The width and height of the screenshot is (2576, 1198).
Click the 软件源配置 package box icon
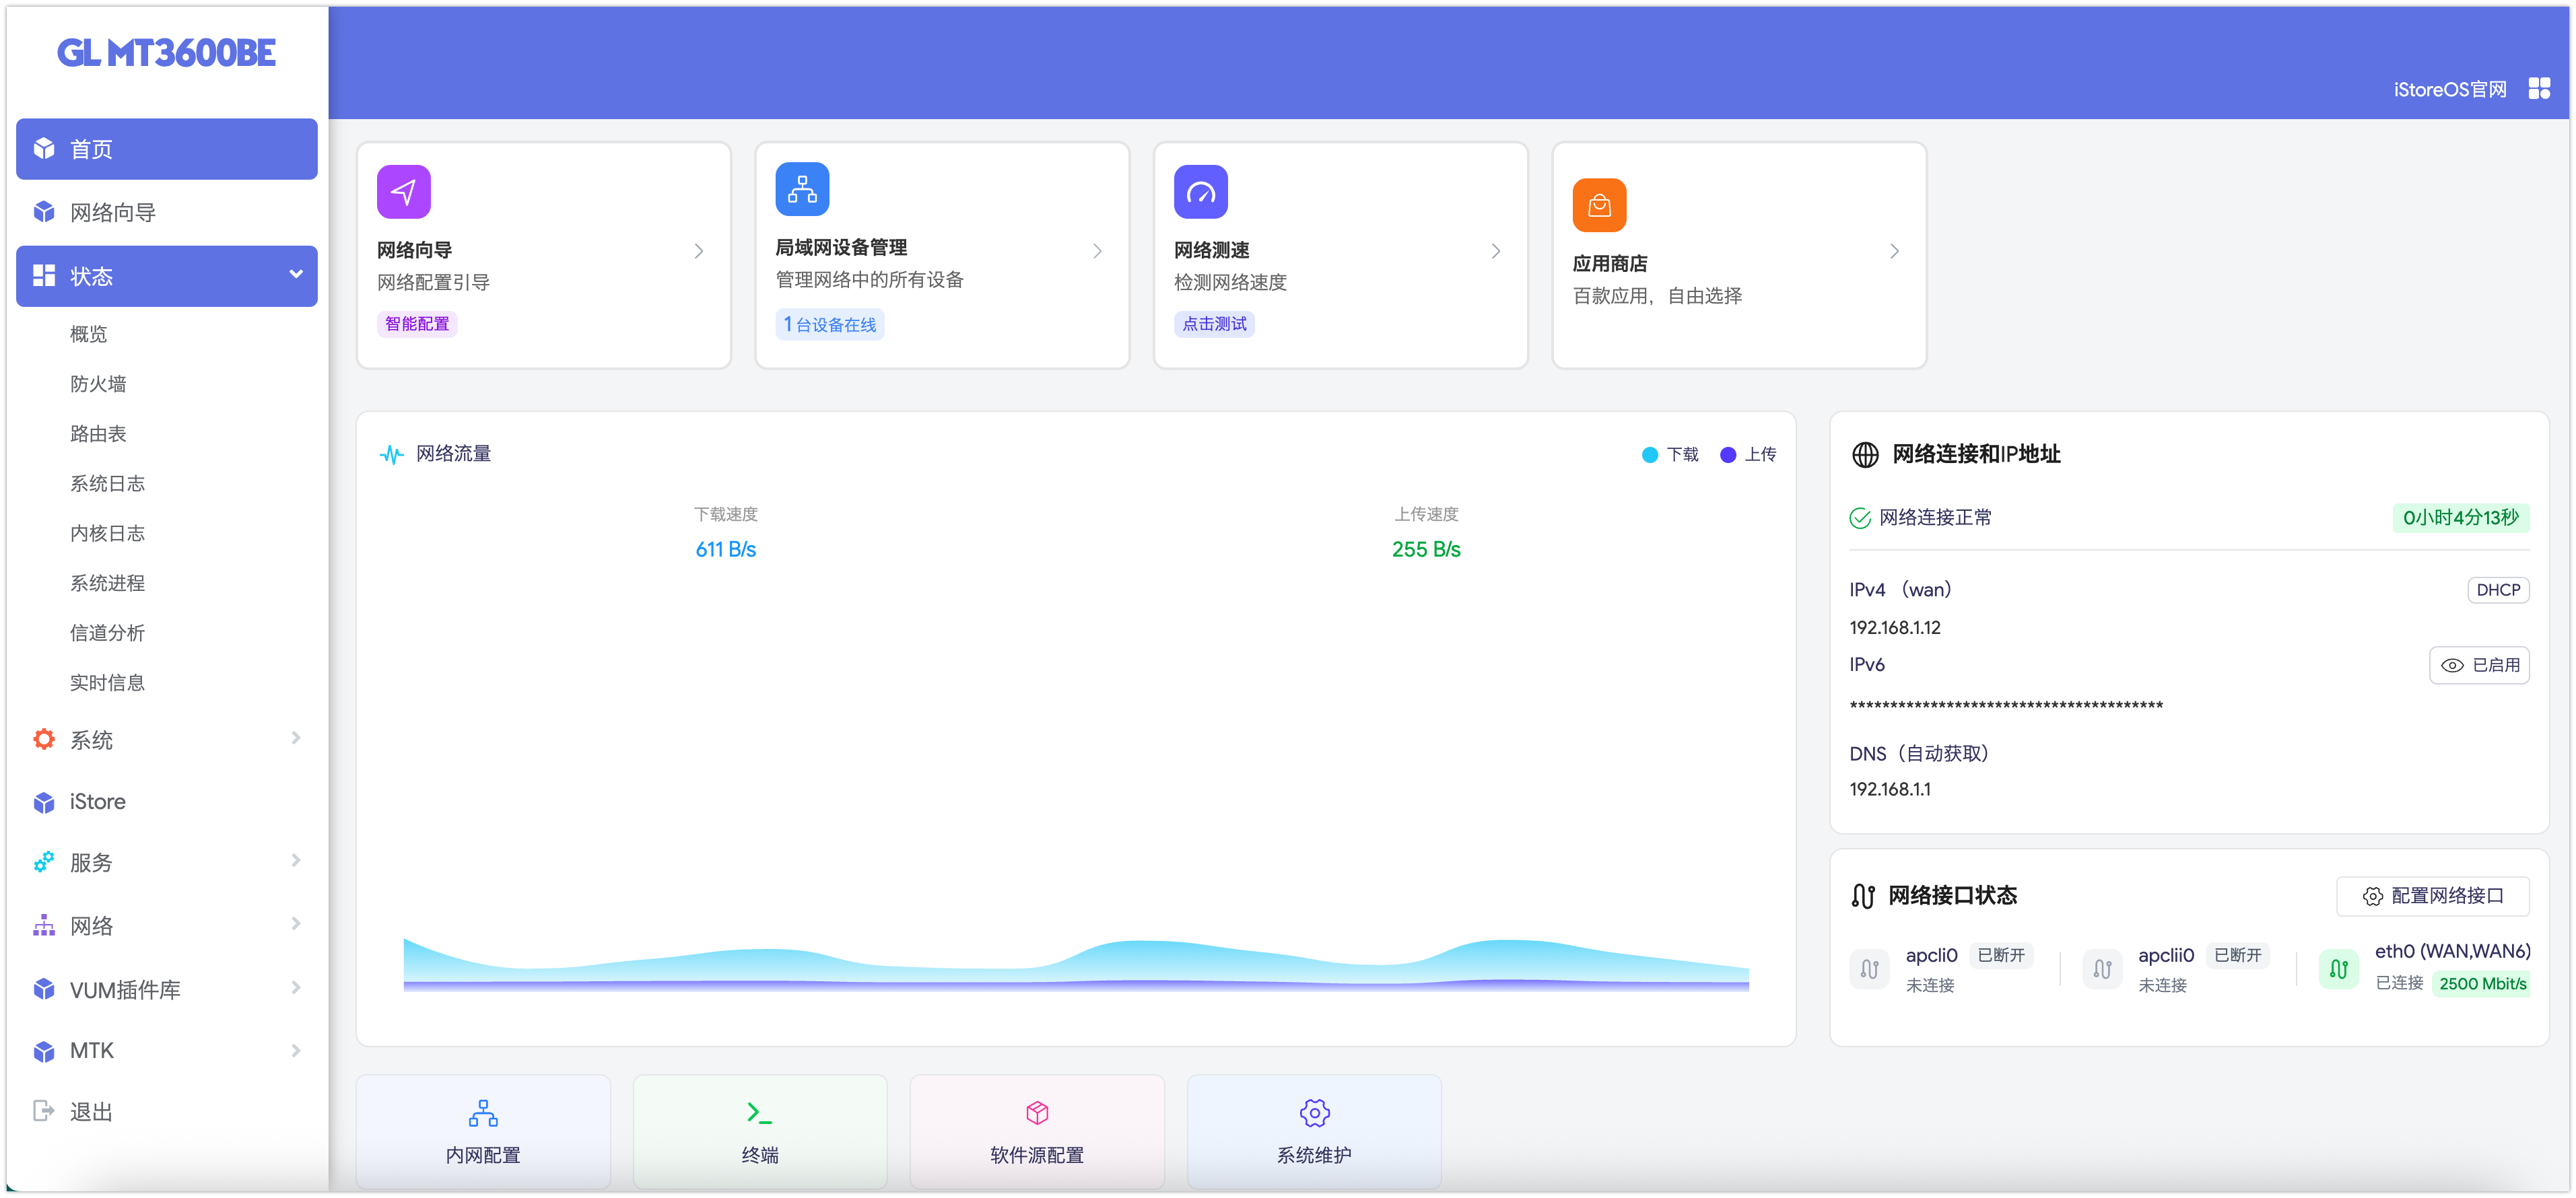1037,1113
